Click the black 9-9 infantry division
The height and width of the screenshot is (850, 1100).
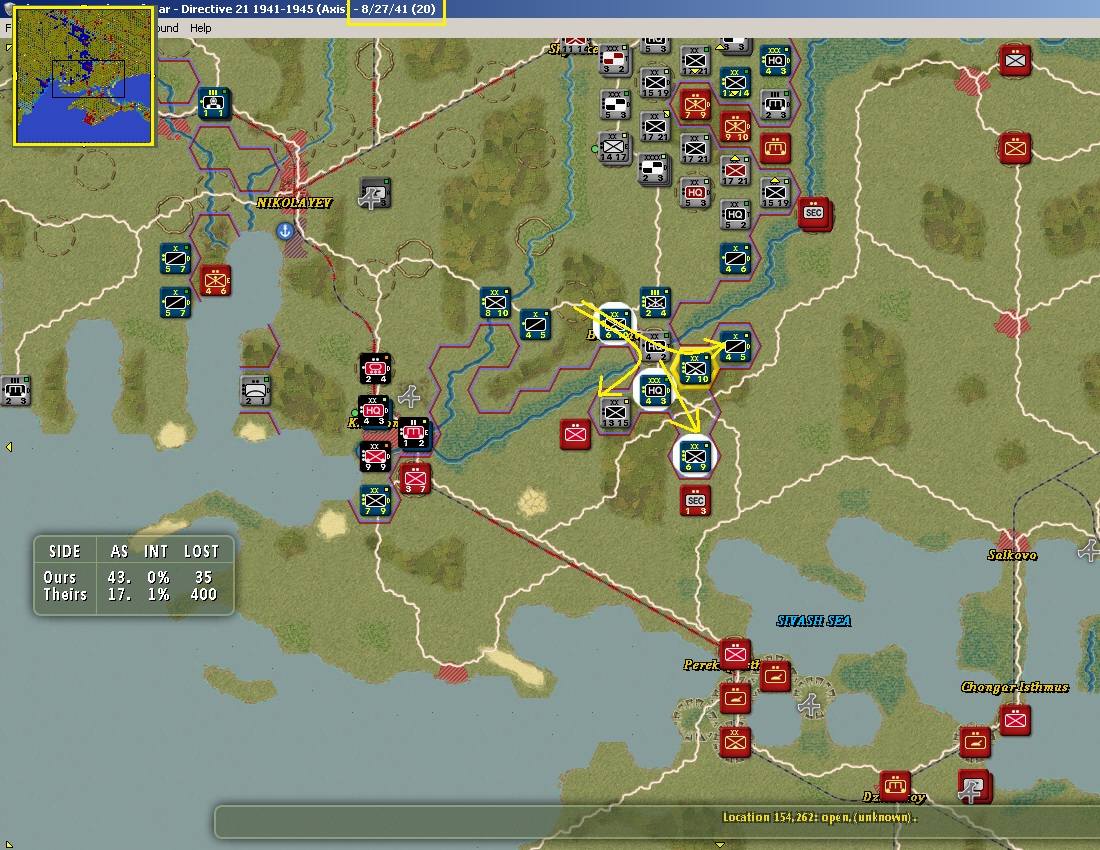pyautogui.click(x=375, y=457)
